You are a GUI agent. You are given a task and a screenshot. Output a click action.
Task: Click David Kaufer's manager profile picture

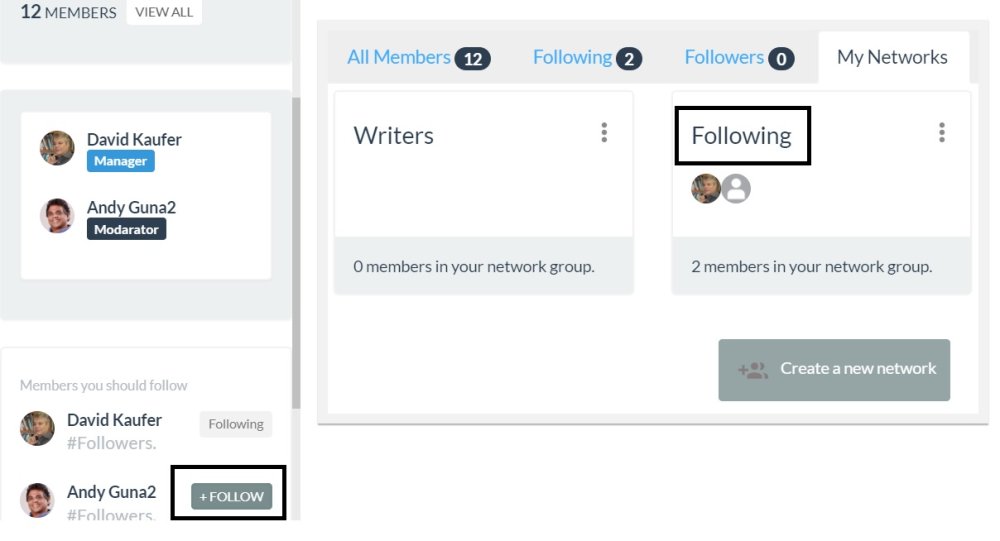tap(57, 148)
